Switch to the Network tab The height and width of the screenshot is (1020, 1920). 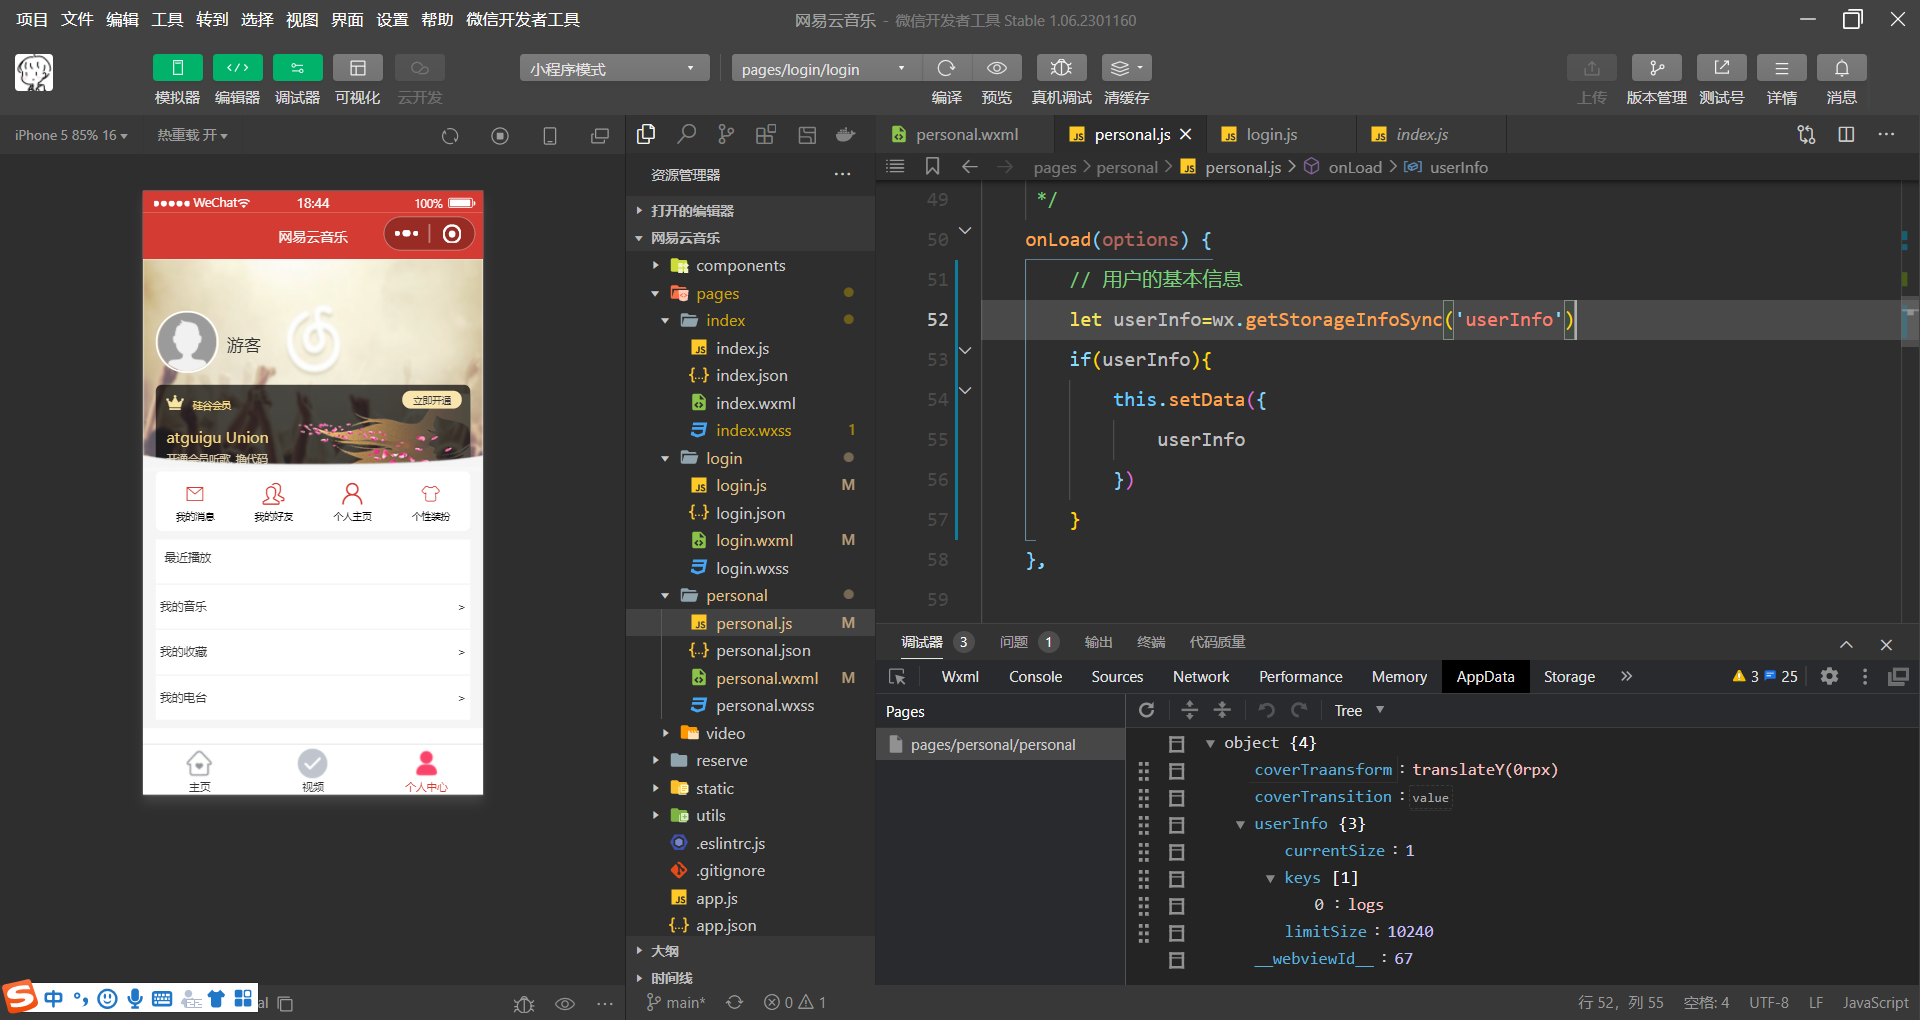(1200, 676)
